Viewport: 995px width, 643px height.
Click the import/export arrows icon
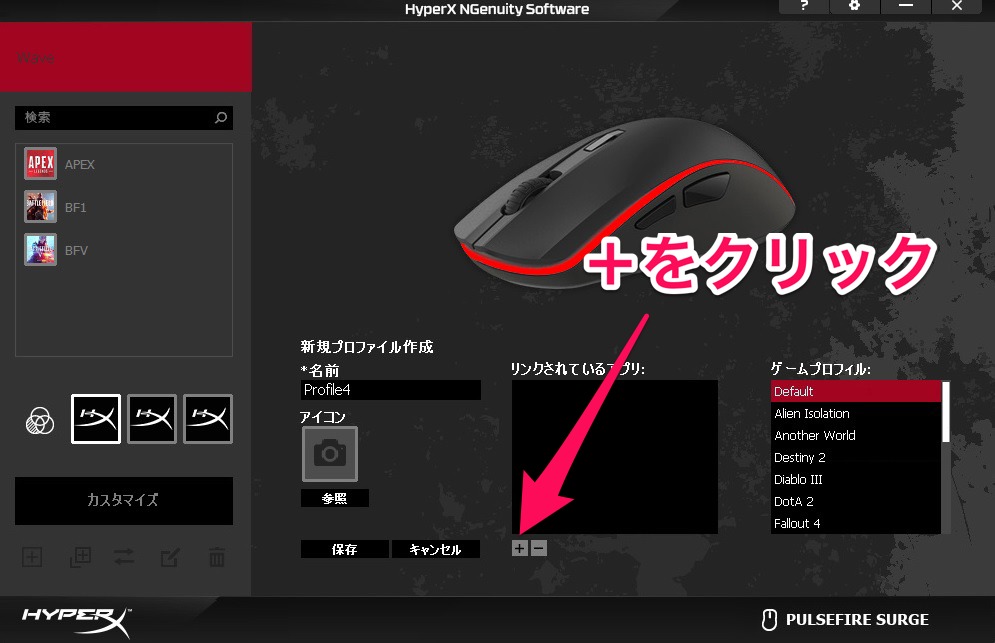124,557
